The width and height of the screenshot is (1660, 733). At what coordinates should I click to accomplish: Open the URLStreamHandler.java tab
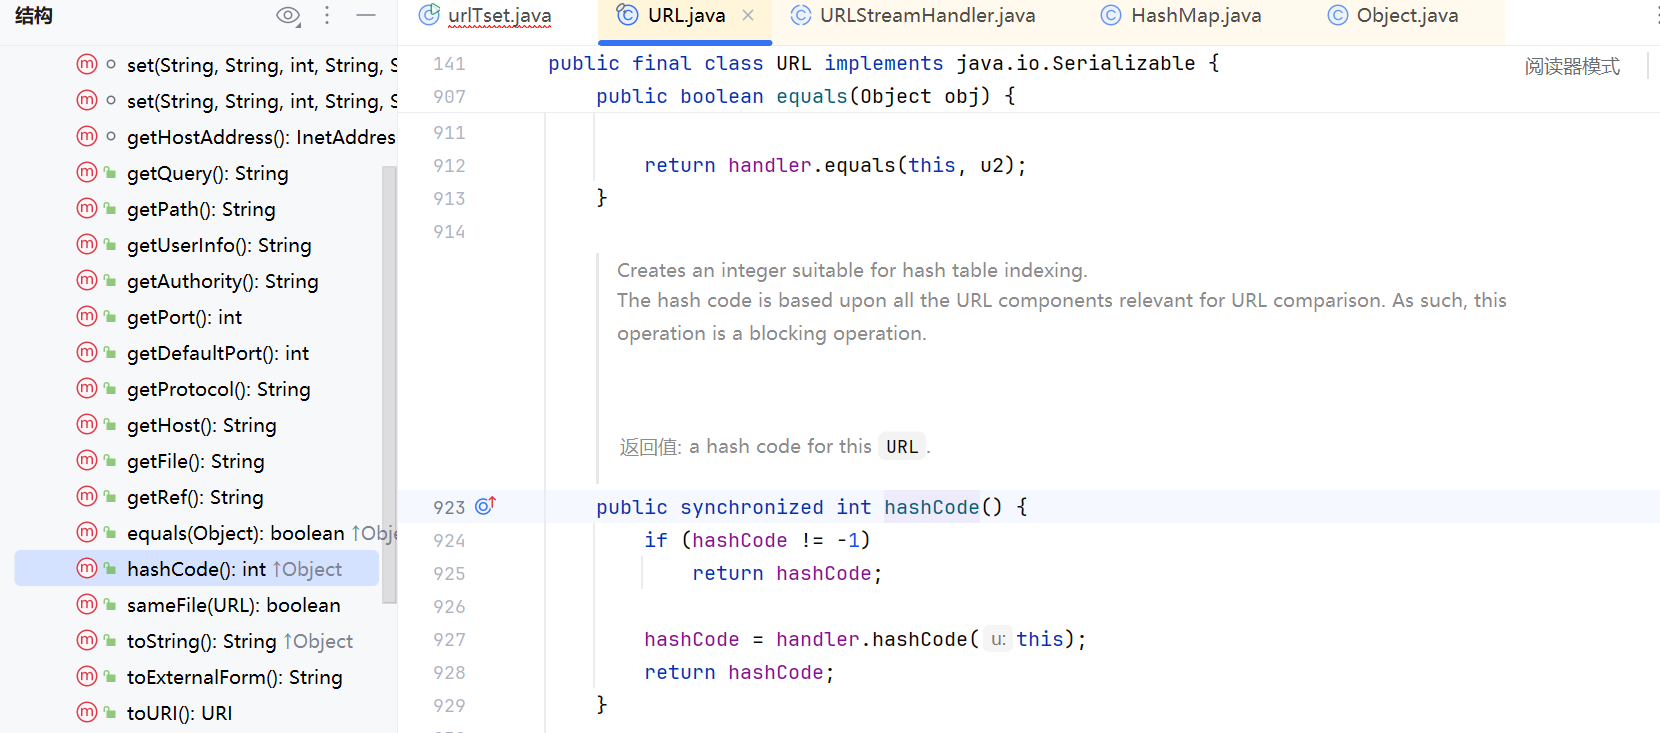(x=927, y=16)
